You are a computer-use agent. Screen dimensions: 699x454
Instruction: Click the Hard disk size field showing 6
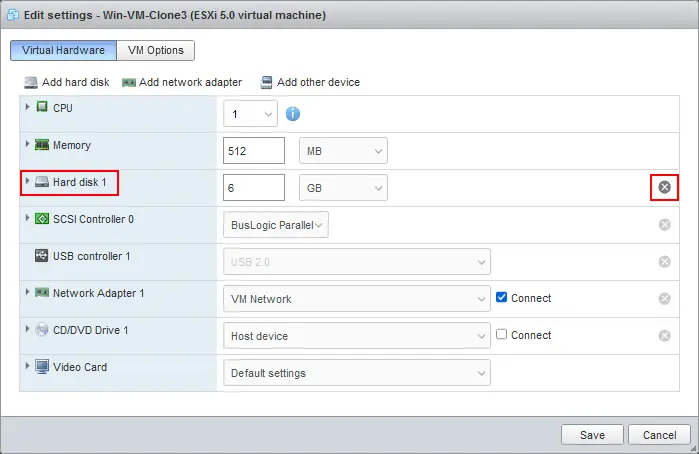[x=254, y=188]
